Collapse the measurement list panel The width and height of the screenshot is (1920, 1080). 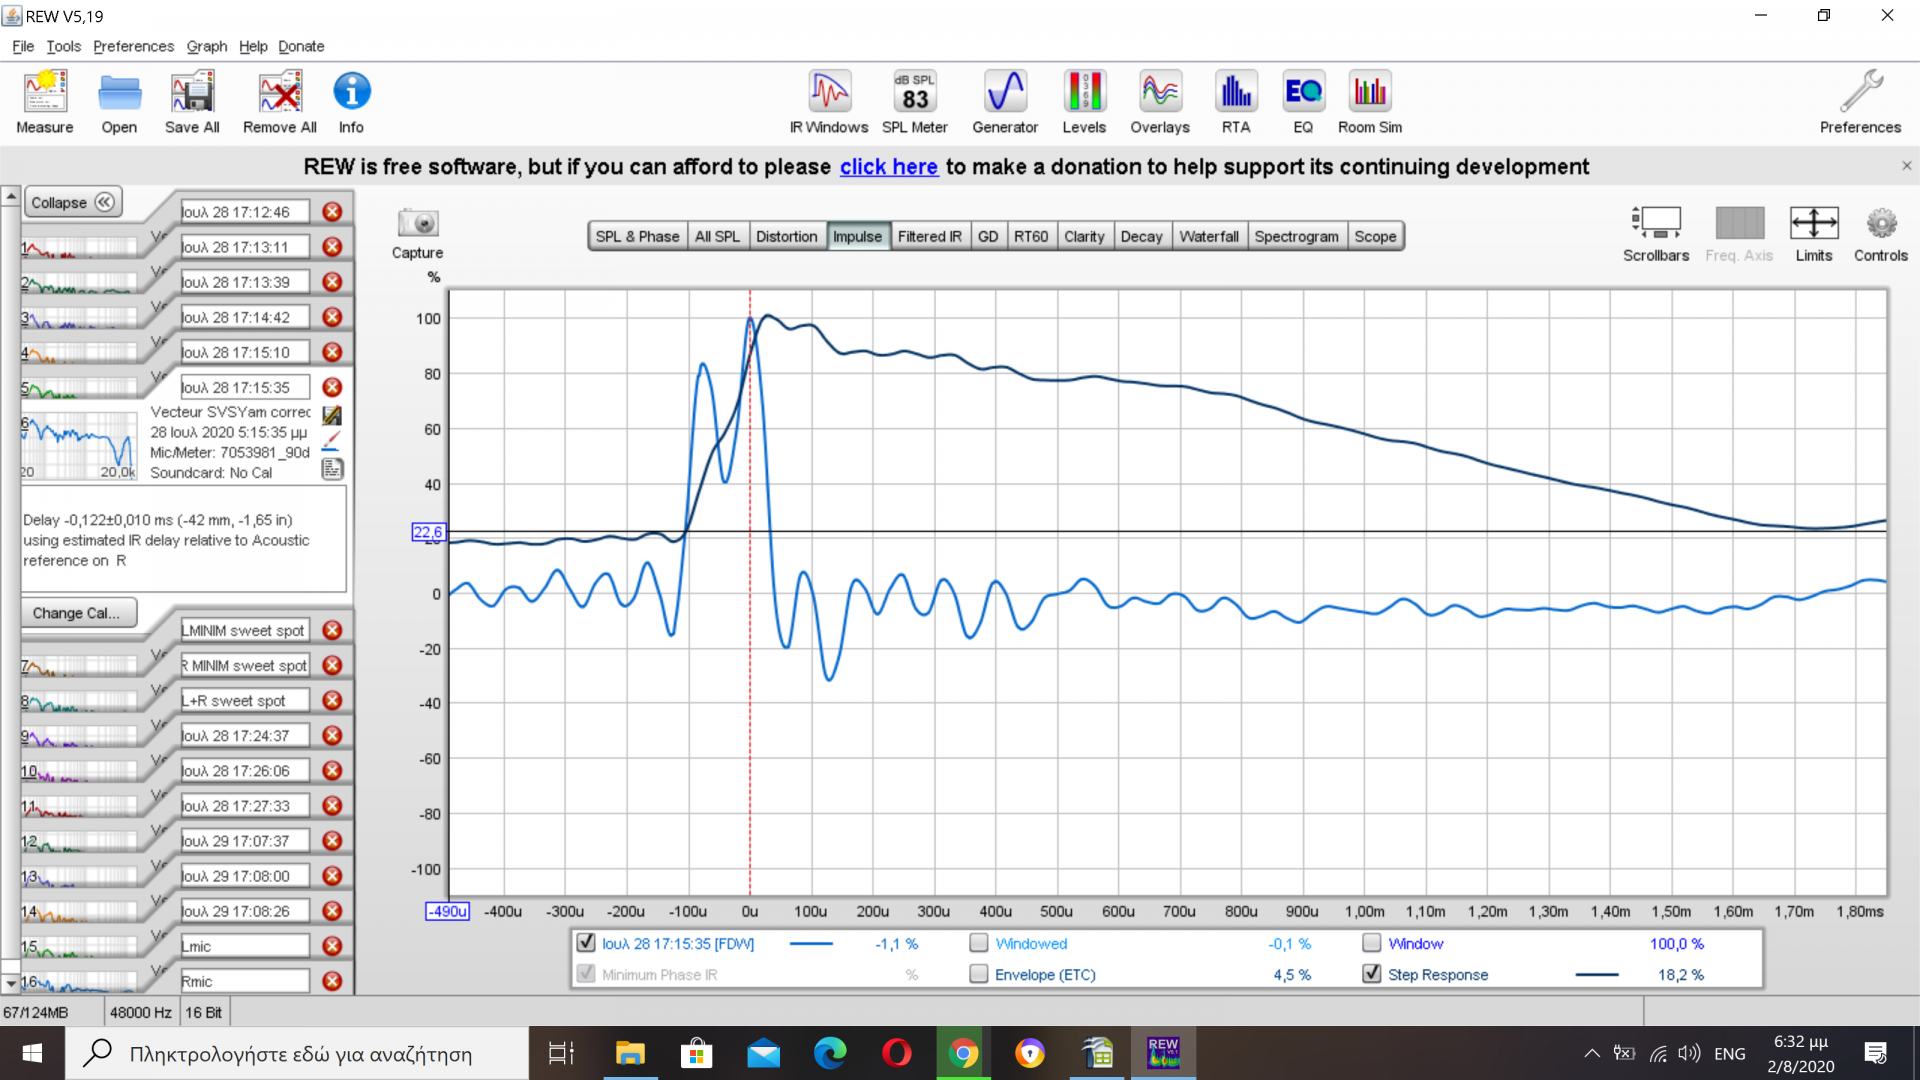(73, 202)
